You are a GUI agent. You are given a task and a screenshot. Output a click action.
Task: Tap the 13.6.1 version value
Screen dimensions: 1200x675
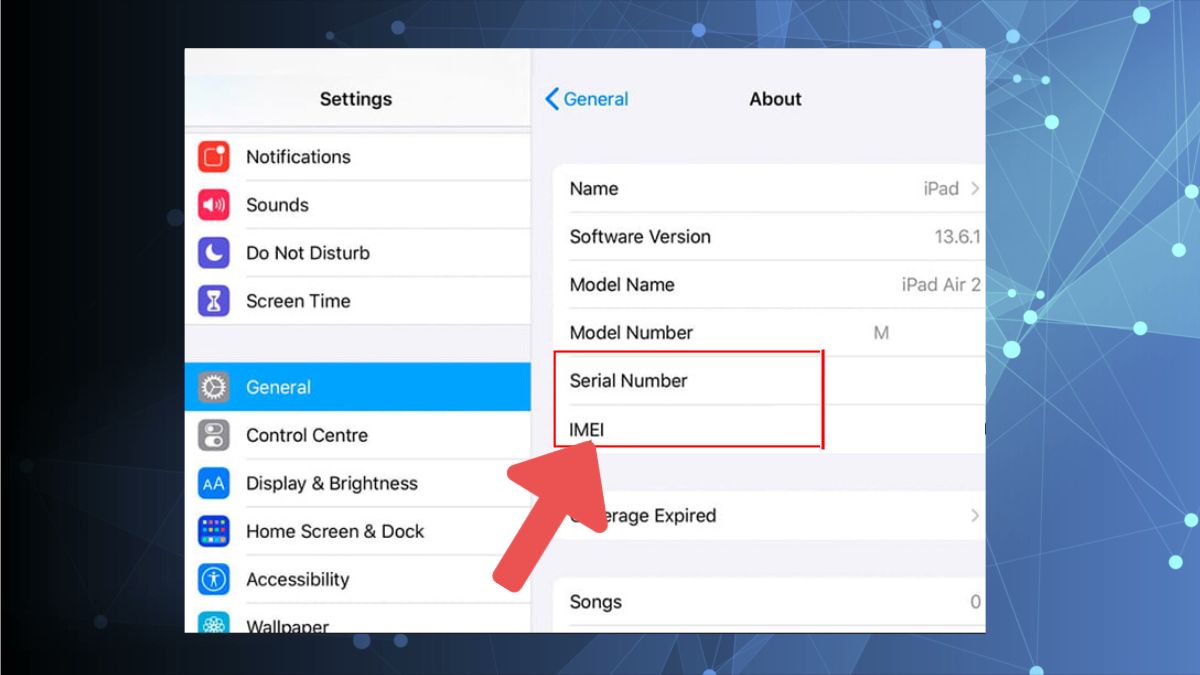tap(957, 237)
